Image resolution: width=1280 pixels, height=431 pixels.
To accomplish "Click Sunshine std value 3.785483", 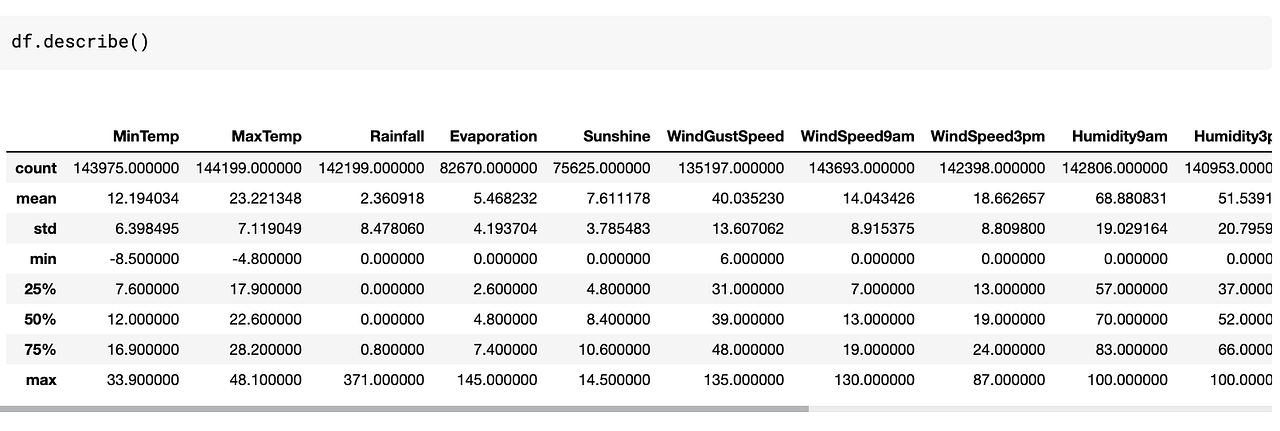I will point(620,228).
